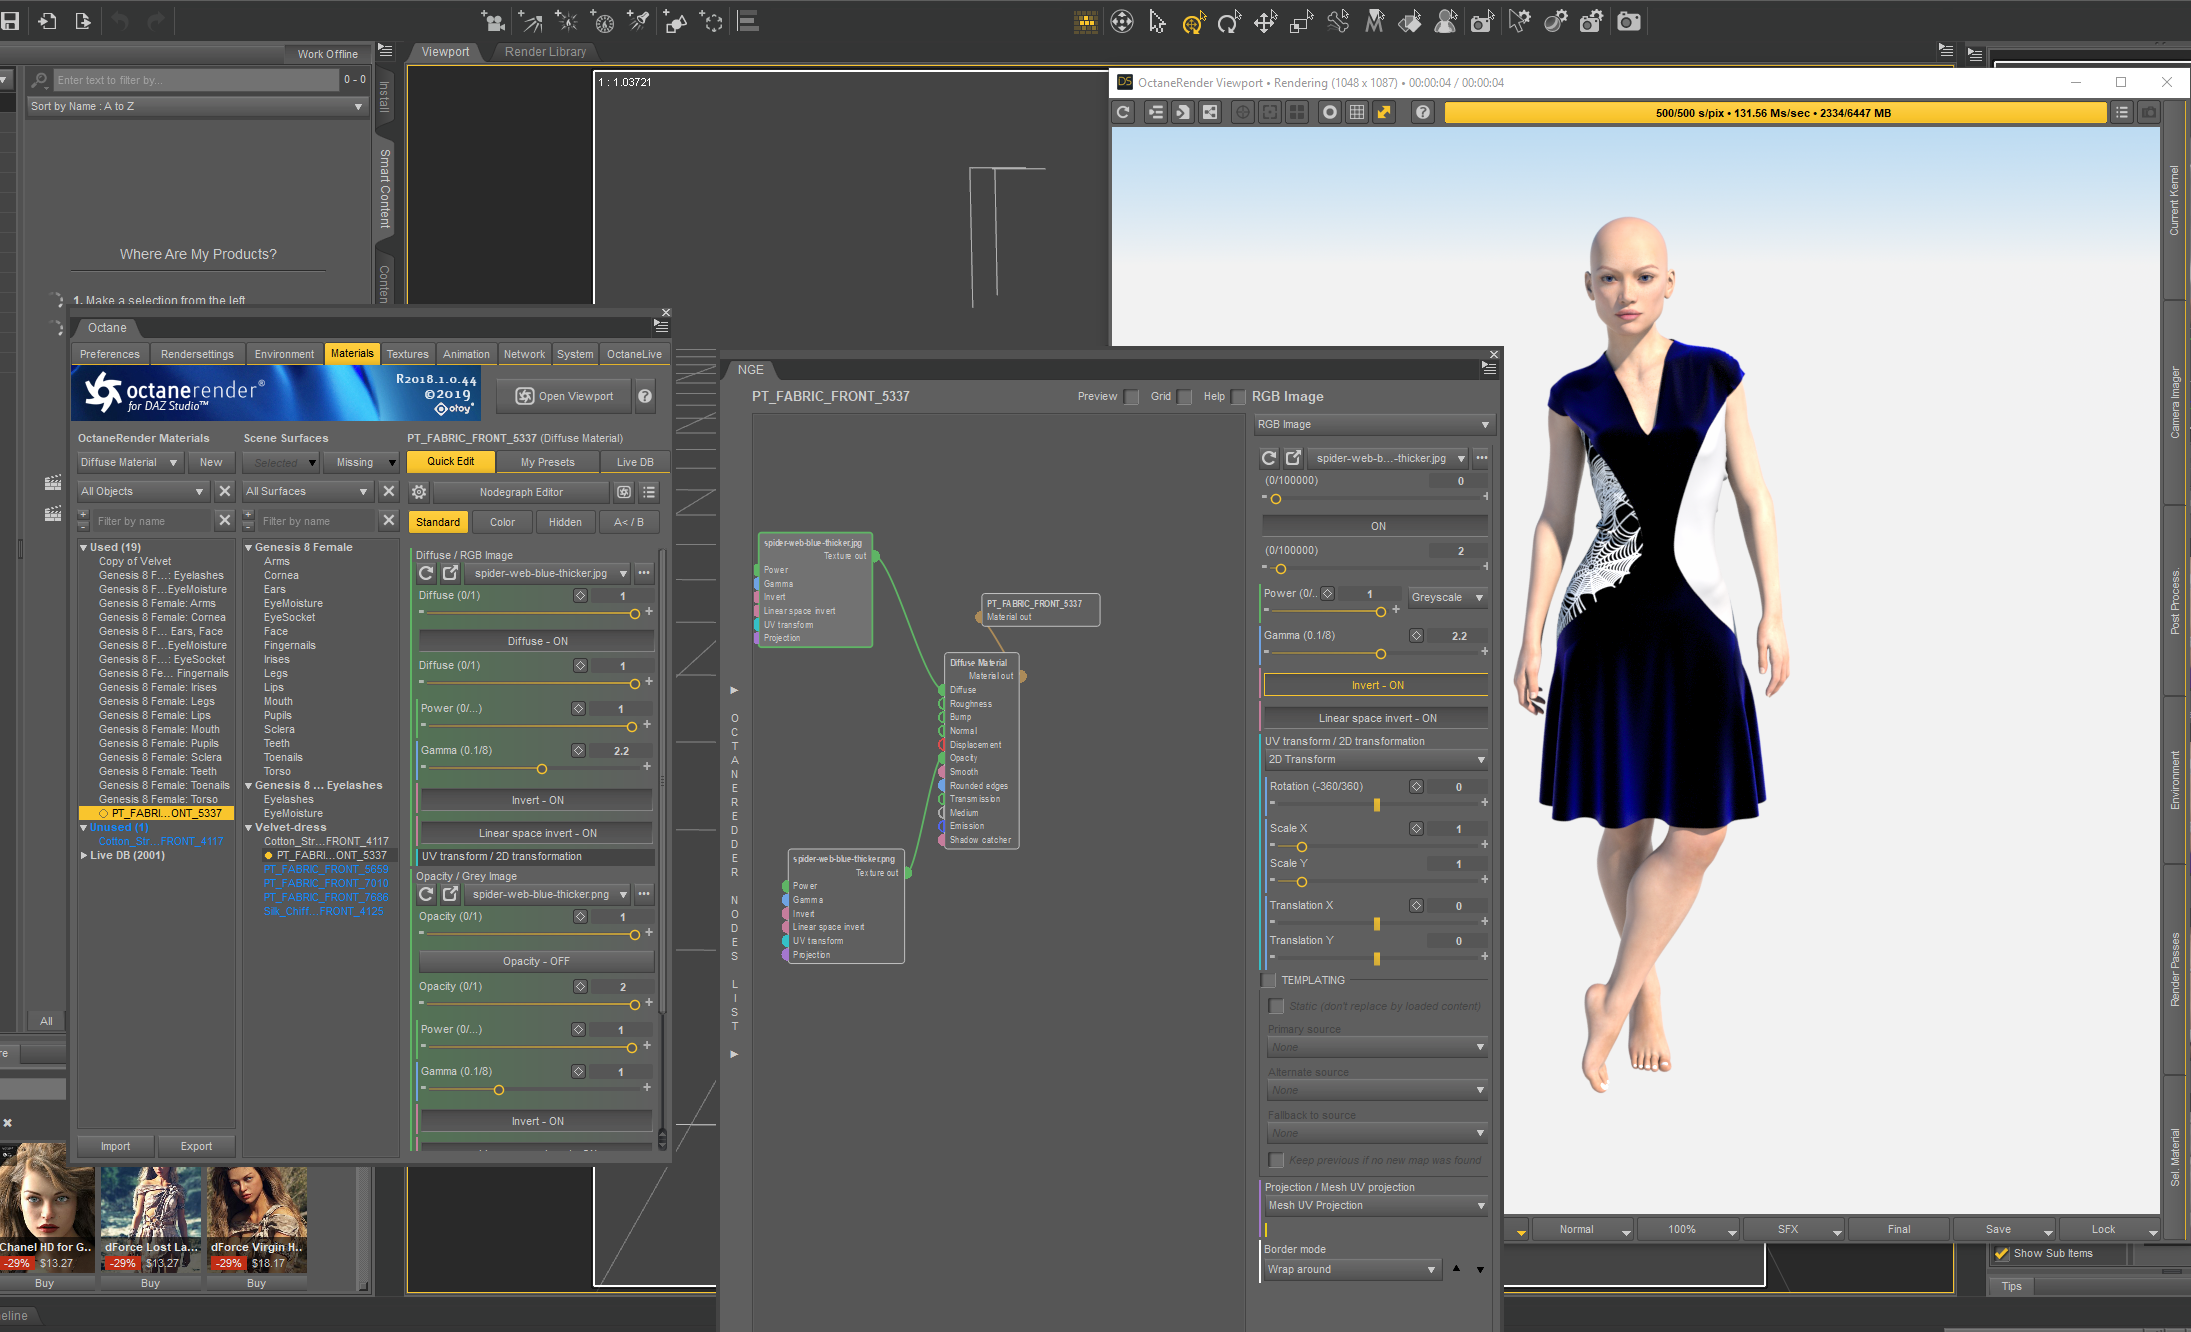Screen dimensions: 2191x1332
Task: Click the Nodegraph Editor button
Action: click(x=521, y=492)
